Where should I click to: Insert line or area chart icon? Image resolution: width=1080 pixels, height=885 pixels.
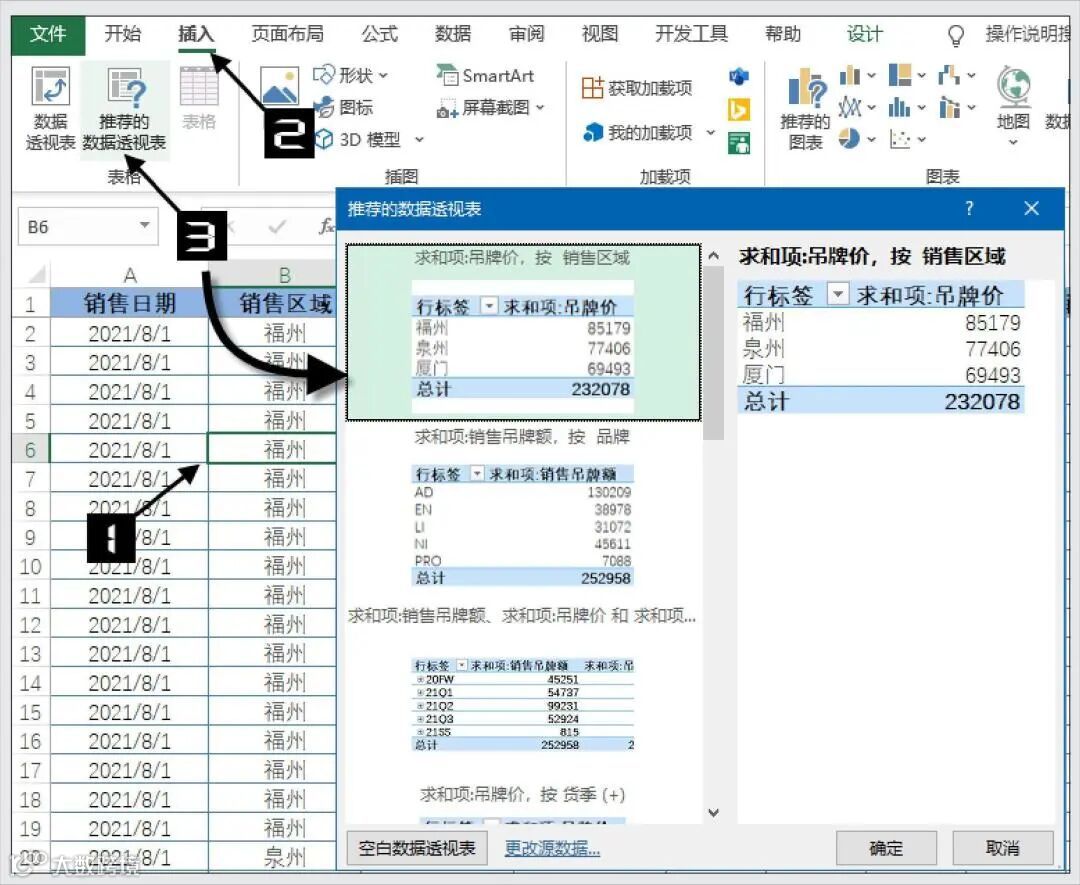point(851,107)
